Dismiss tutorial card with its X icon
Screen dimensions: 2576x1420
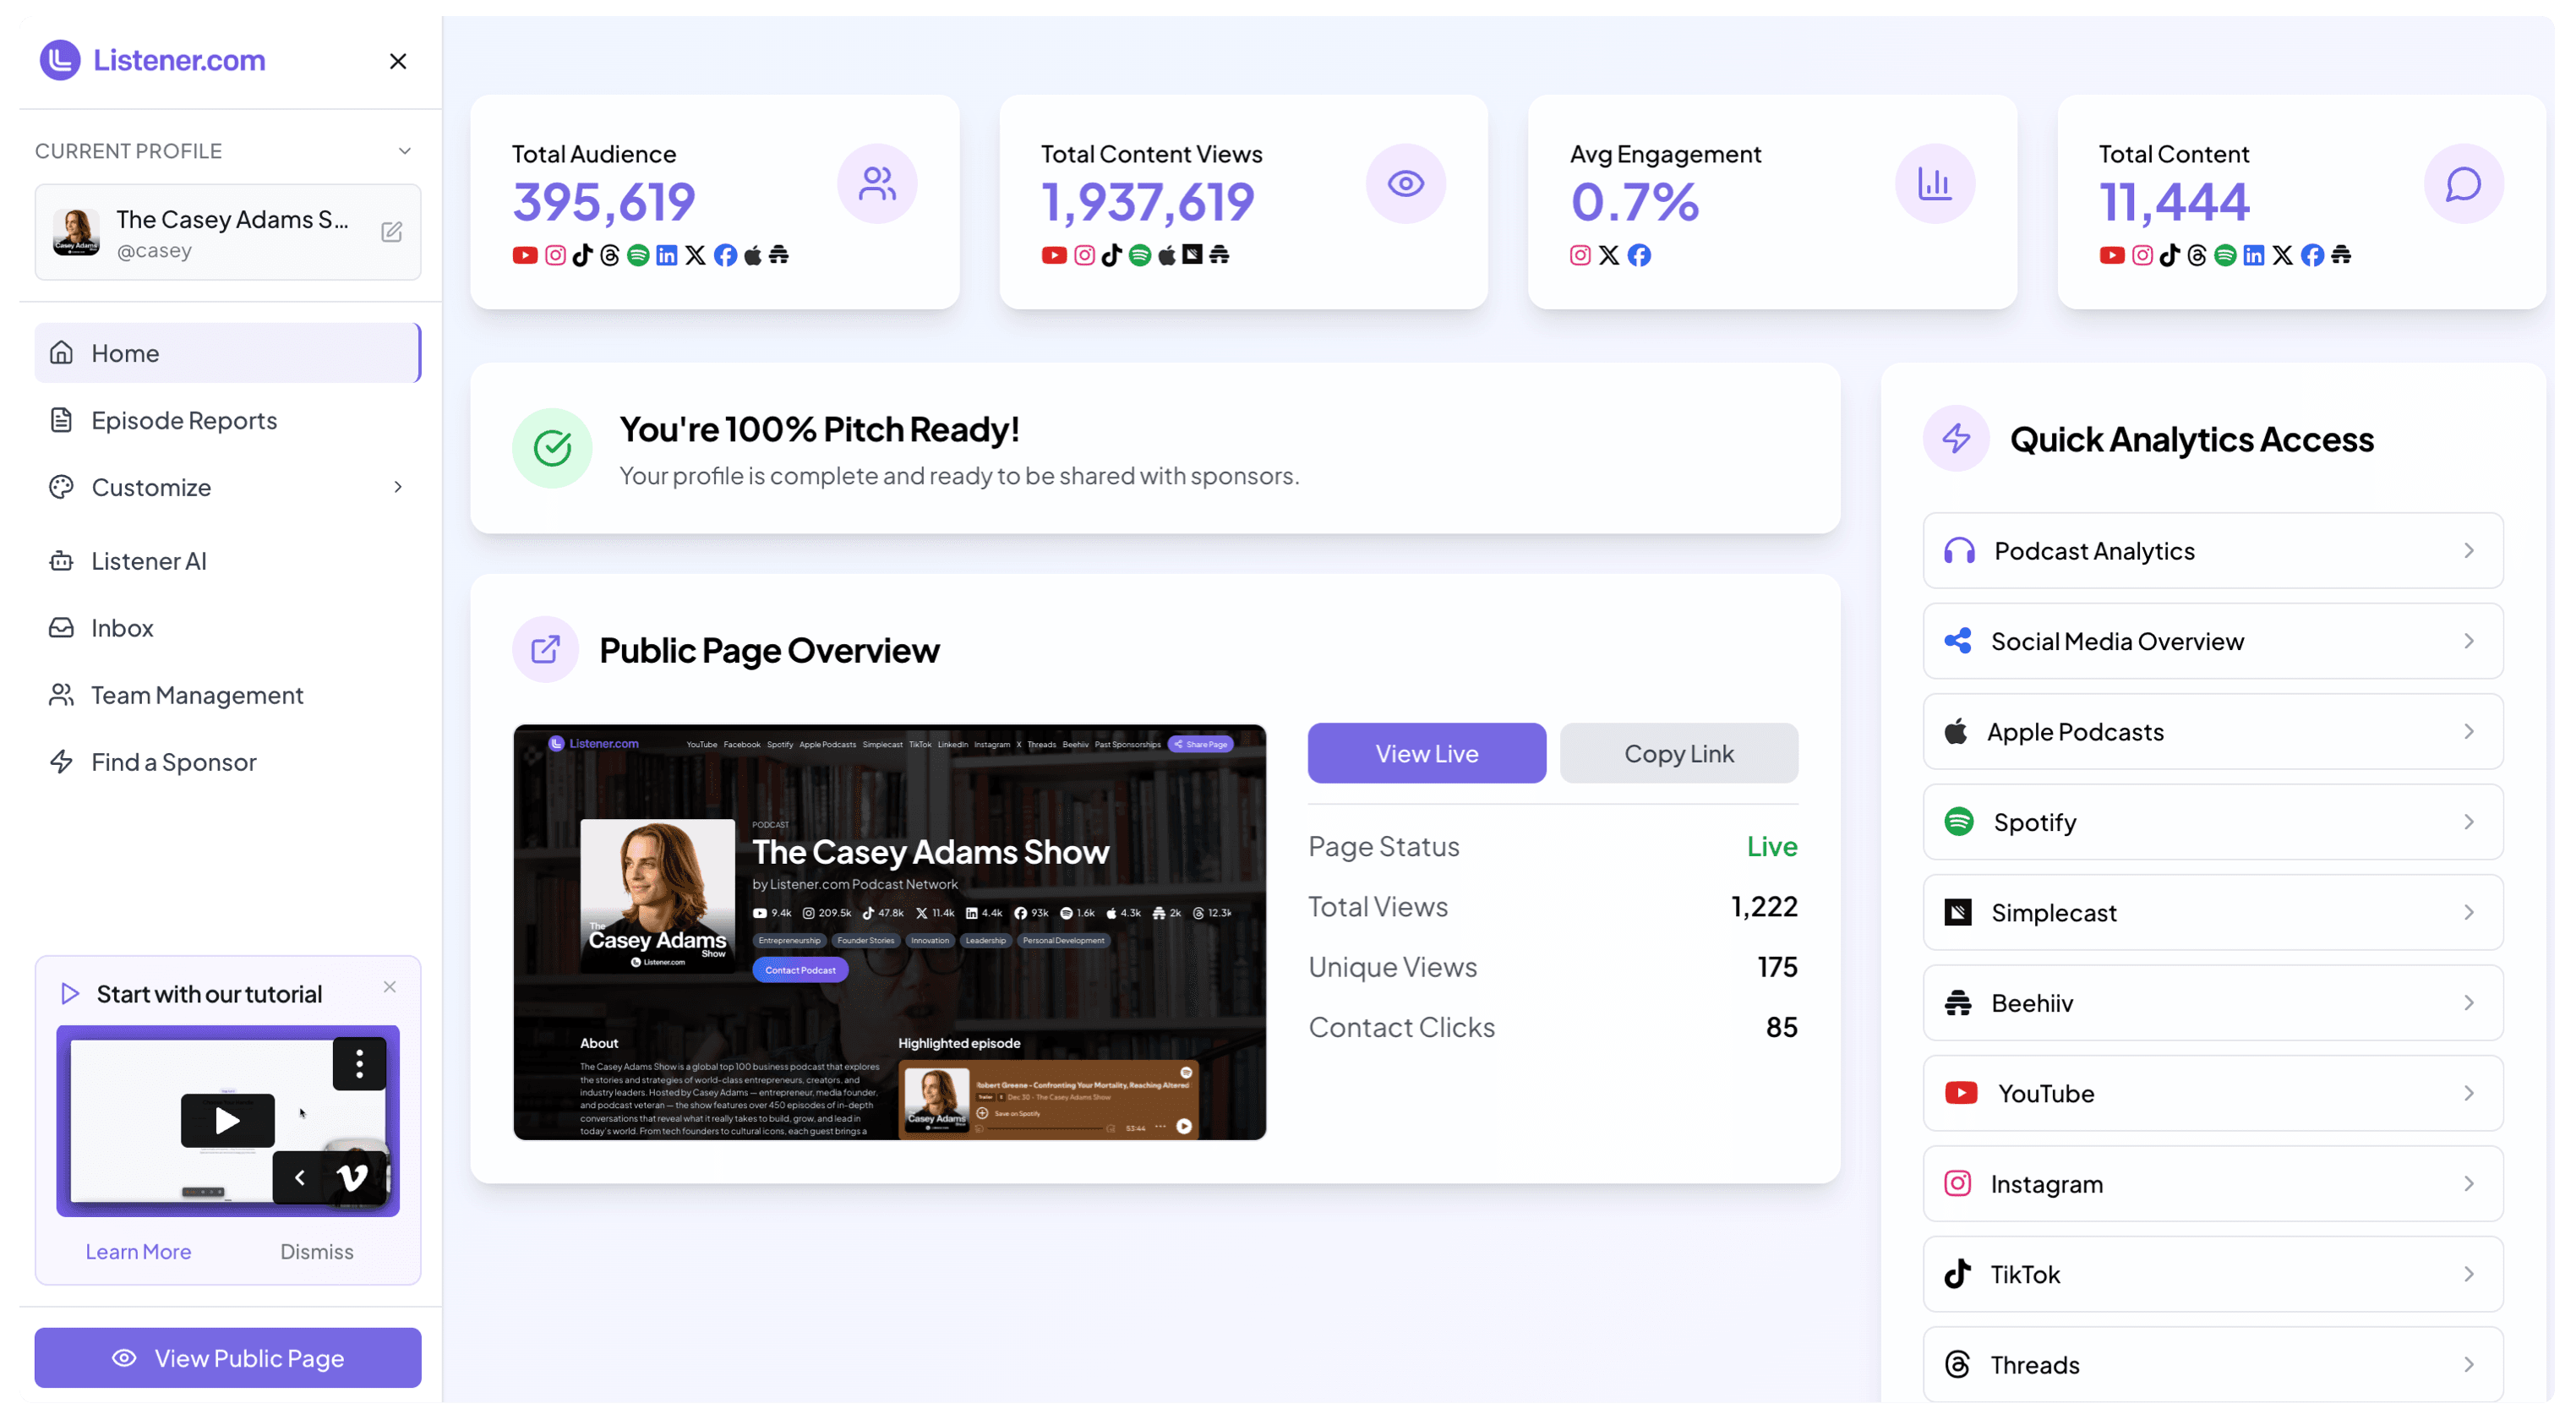pyautogui.click(x=390, y=987)
